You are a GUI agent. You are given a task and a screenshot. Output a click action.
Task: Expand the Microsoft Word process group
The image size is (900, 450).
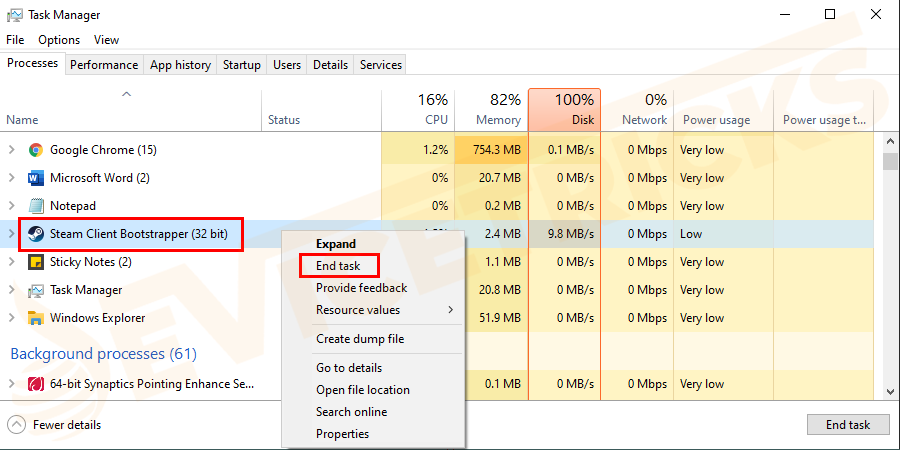pyautogui.click(x=11, y=178)
